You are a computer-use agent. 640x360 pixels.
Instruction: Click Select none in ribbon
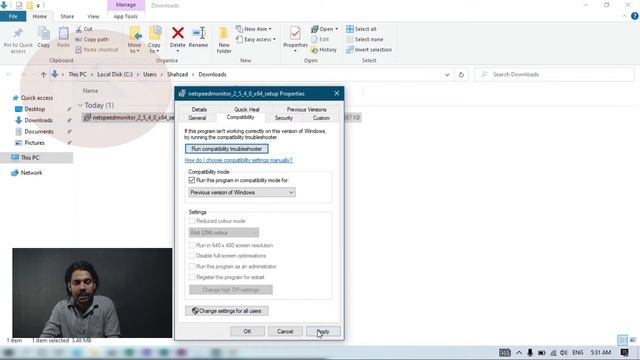click(x=364, y=39)
